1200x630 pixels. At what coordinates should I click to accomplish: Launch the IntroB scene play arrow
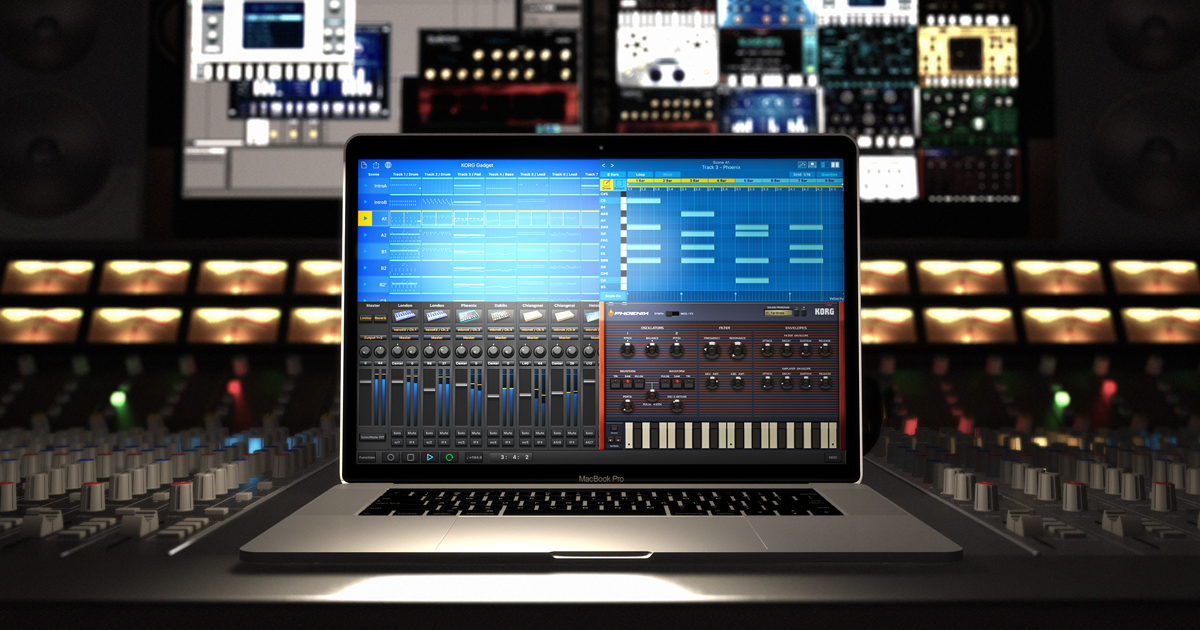coord(365,202)
